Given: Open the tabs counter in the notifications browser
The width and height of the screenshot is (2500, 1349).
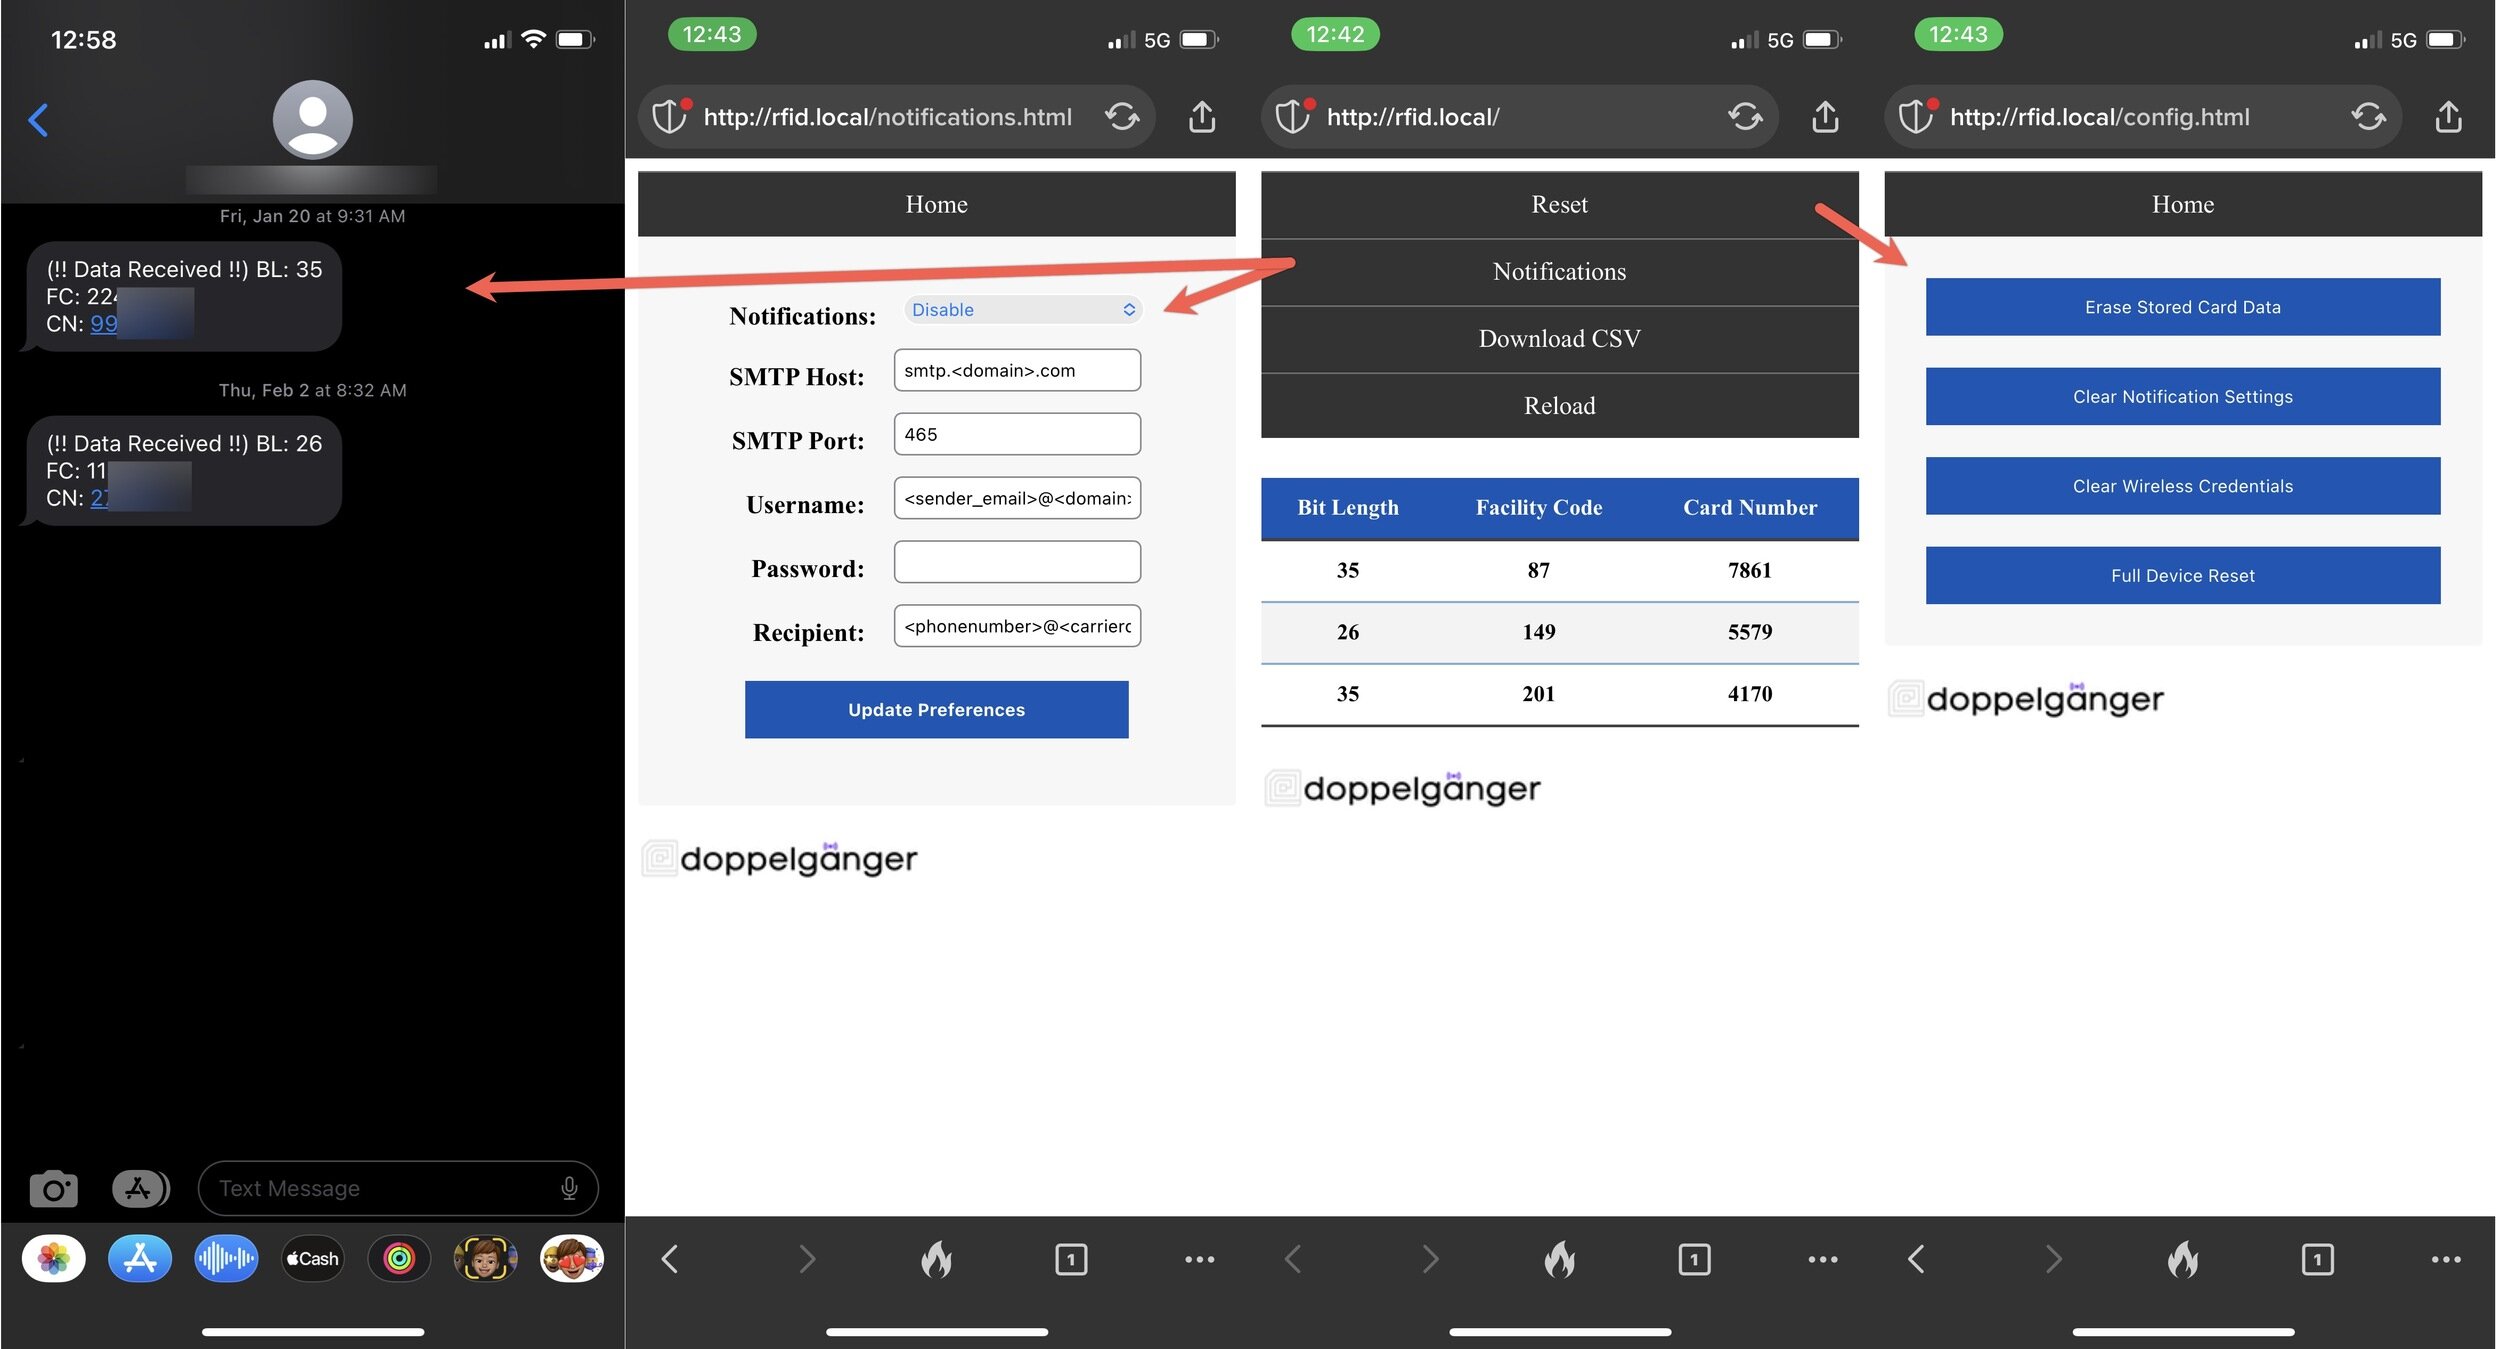Looking at the screenshot, I should click(1070, 1259).
